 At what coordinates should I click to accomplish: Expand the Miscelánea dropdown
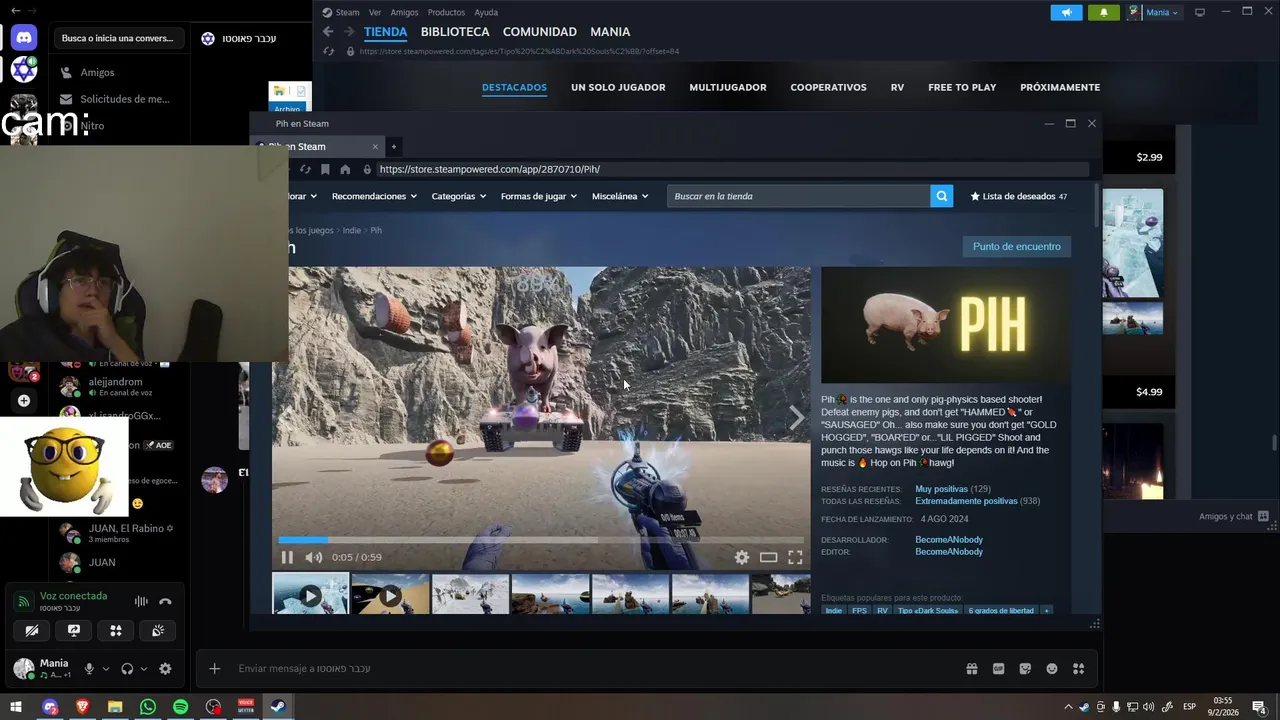click(619, 196)
